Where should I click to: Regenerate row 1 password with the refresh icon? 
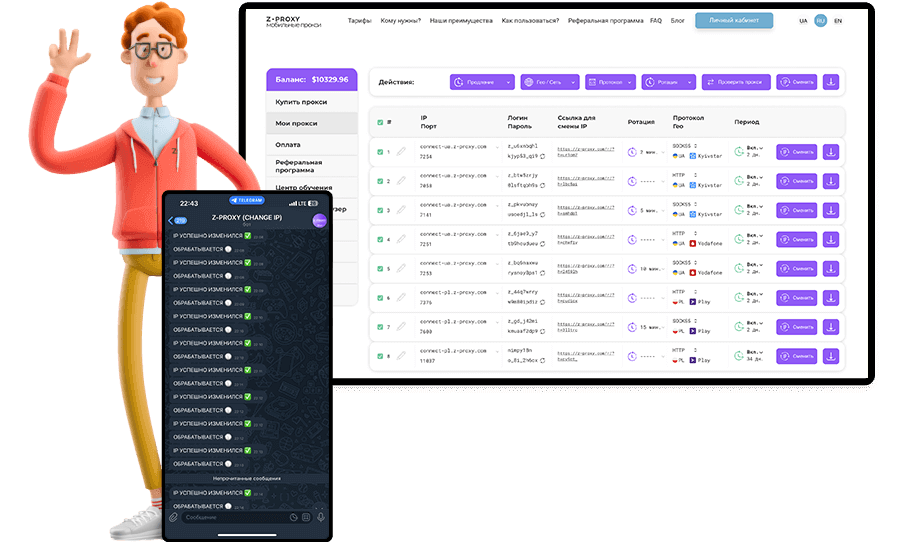click(542, 156)
